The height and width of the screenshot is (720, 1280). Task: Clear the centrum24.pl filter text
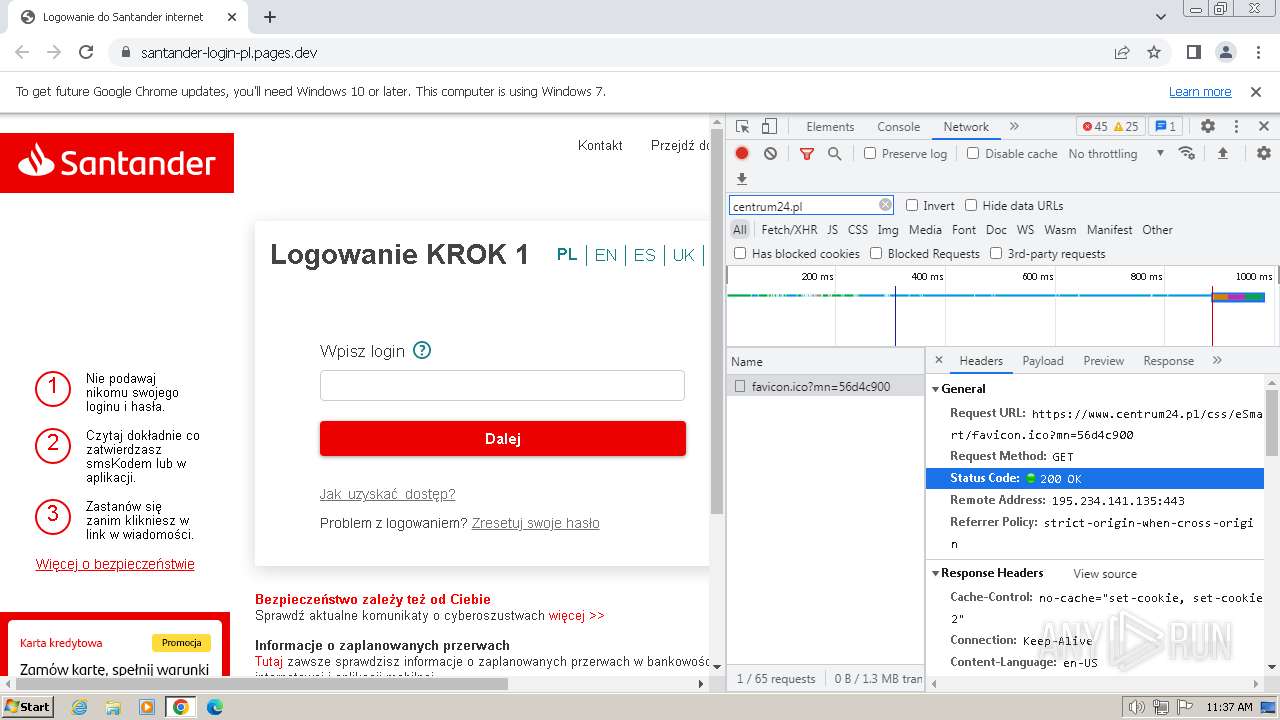coord(885,205)
